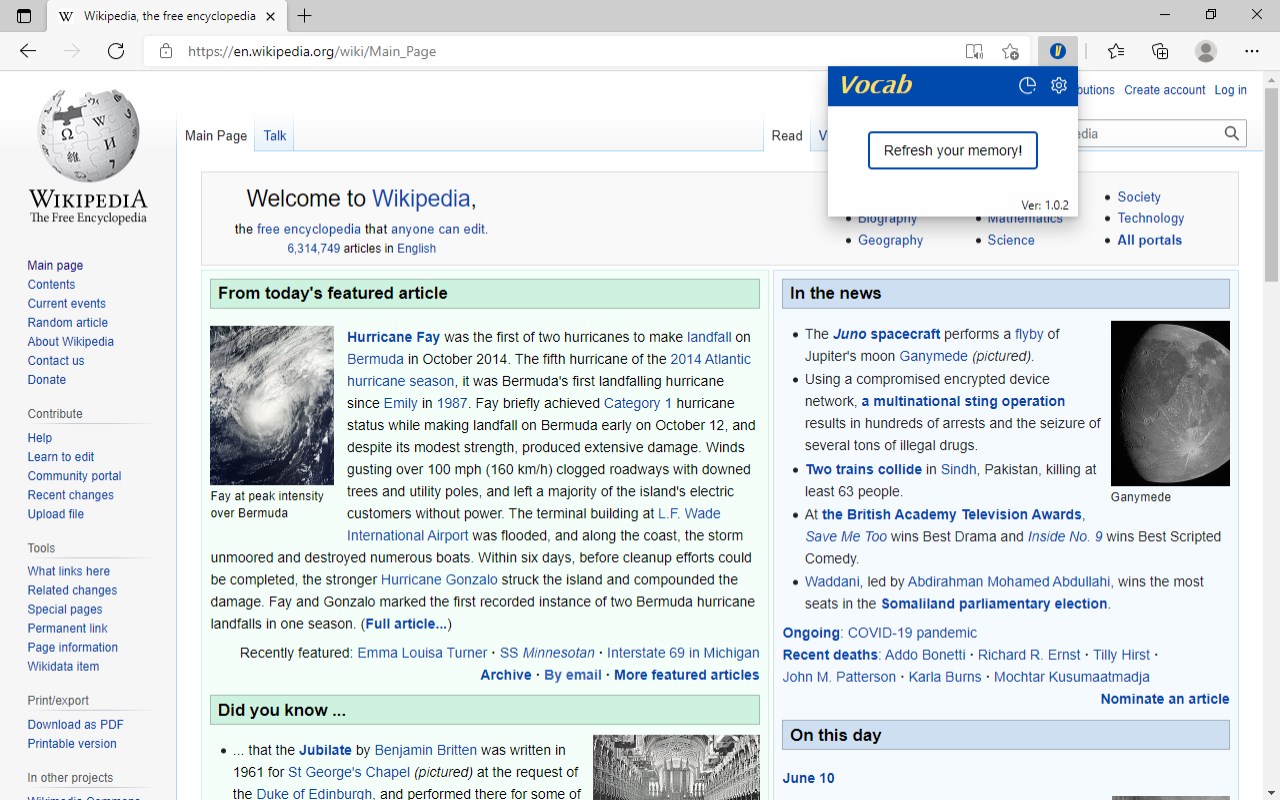Open the Create account link
The width and height of the screenshot is (1280, 800).
click(1165, 90)
